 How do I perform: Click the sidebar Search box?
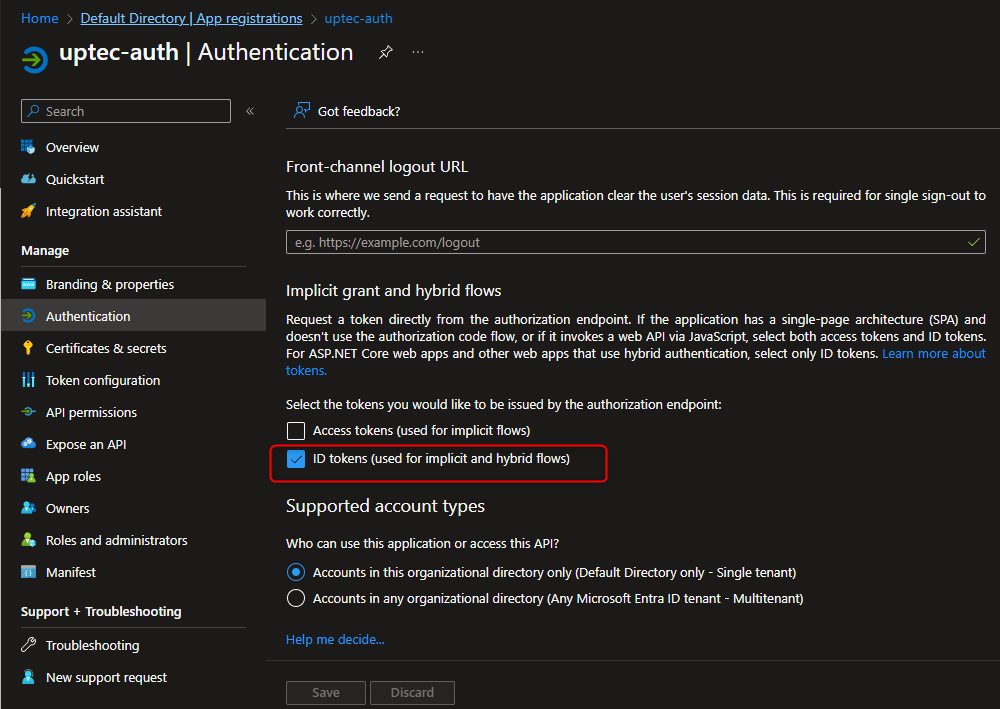pos(126,111)
